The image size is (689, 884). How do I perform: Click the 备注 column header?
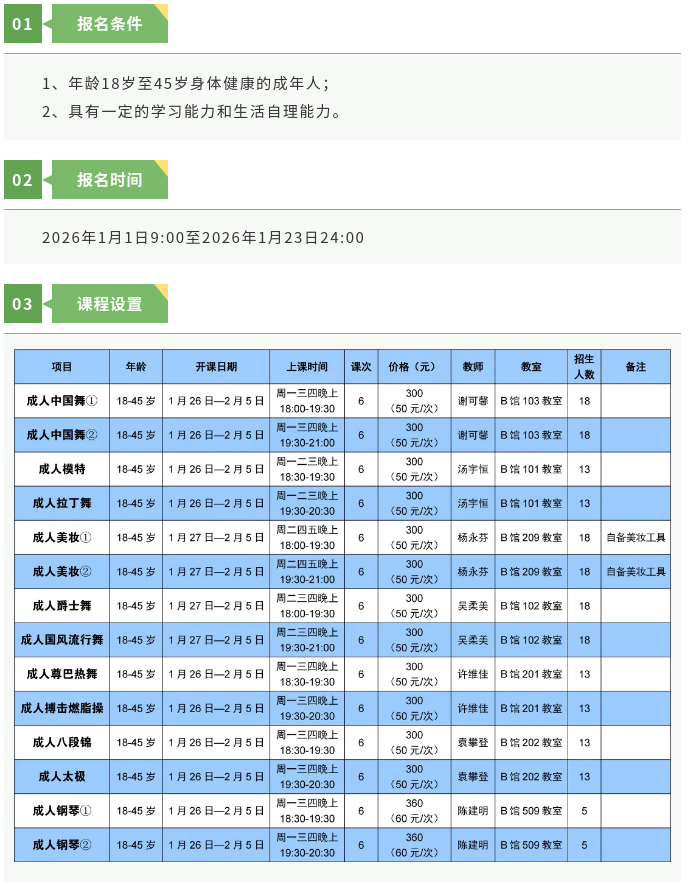click(x=636, y=367)
